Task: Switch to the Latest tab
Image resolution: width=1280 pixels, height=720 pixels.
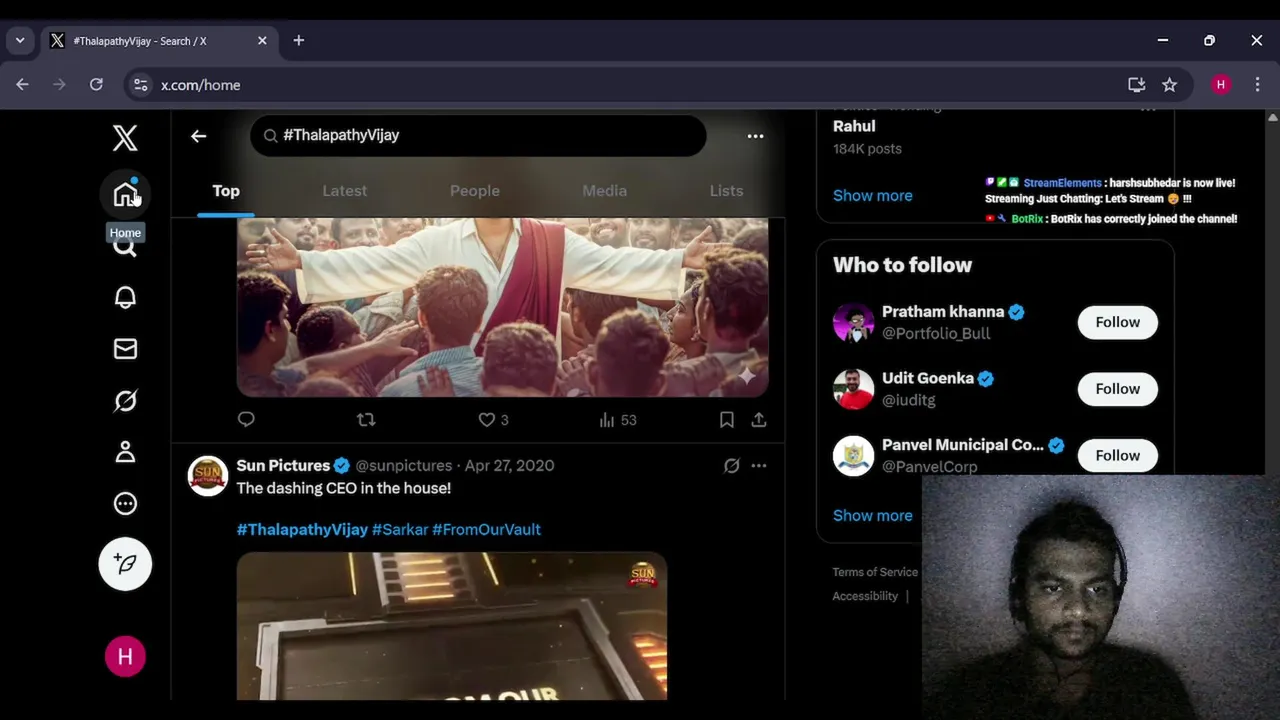Action: (345, 191)
